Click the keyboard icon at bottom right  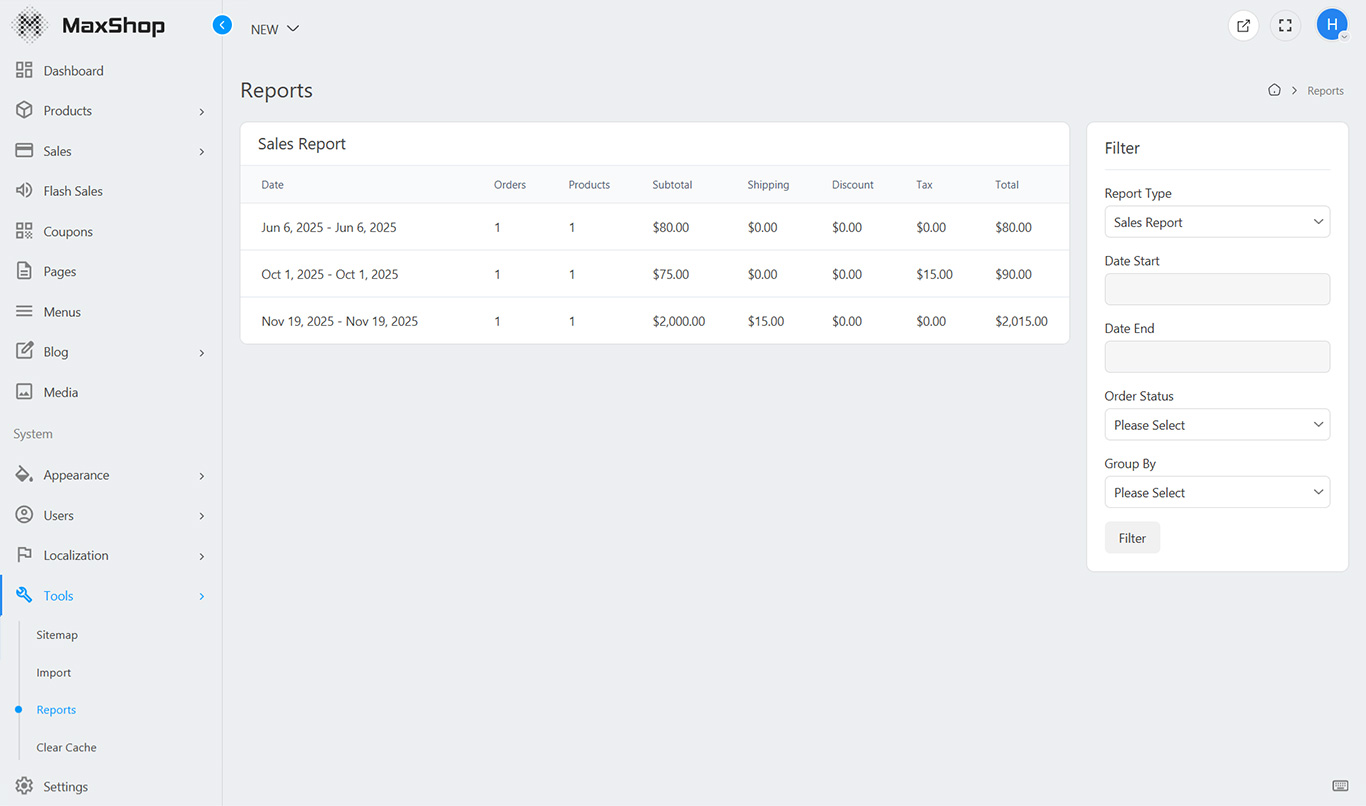[1340, 785]
